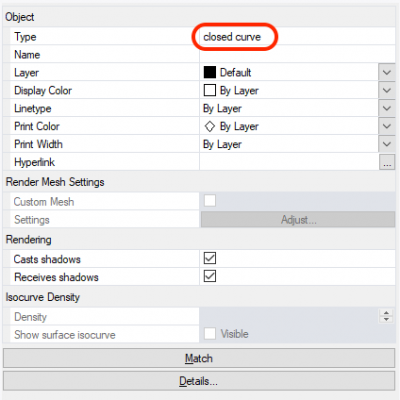400x400 pixels.
Task: Expand the Print Width dropdown
Action: coord(387,144)
